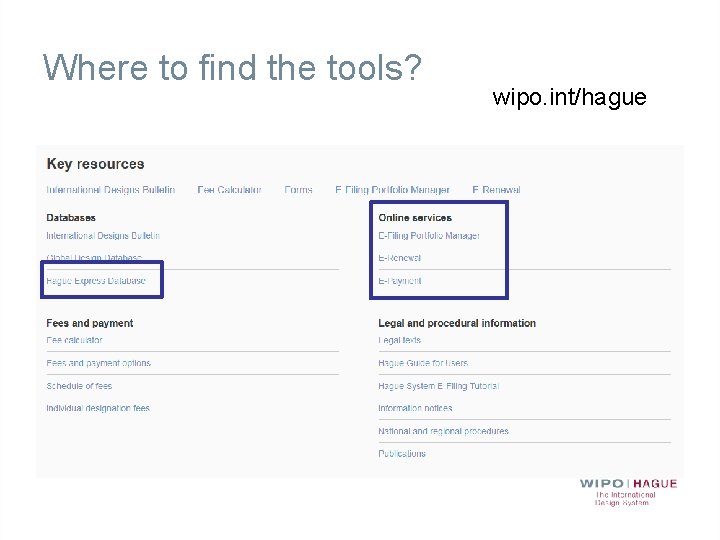Screen dimensions: 720x540
Task: Open E-Filing Portfolio Manager under Online services
Action: click(x=429, y=236)
